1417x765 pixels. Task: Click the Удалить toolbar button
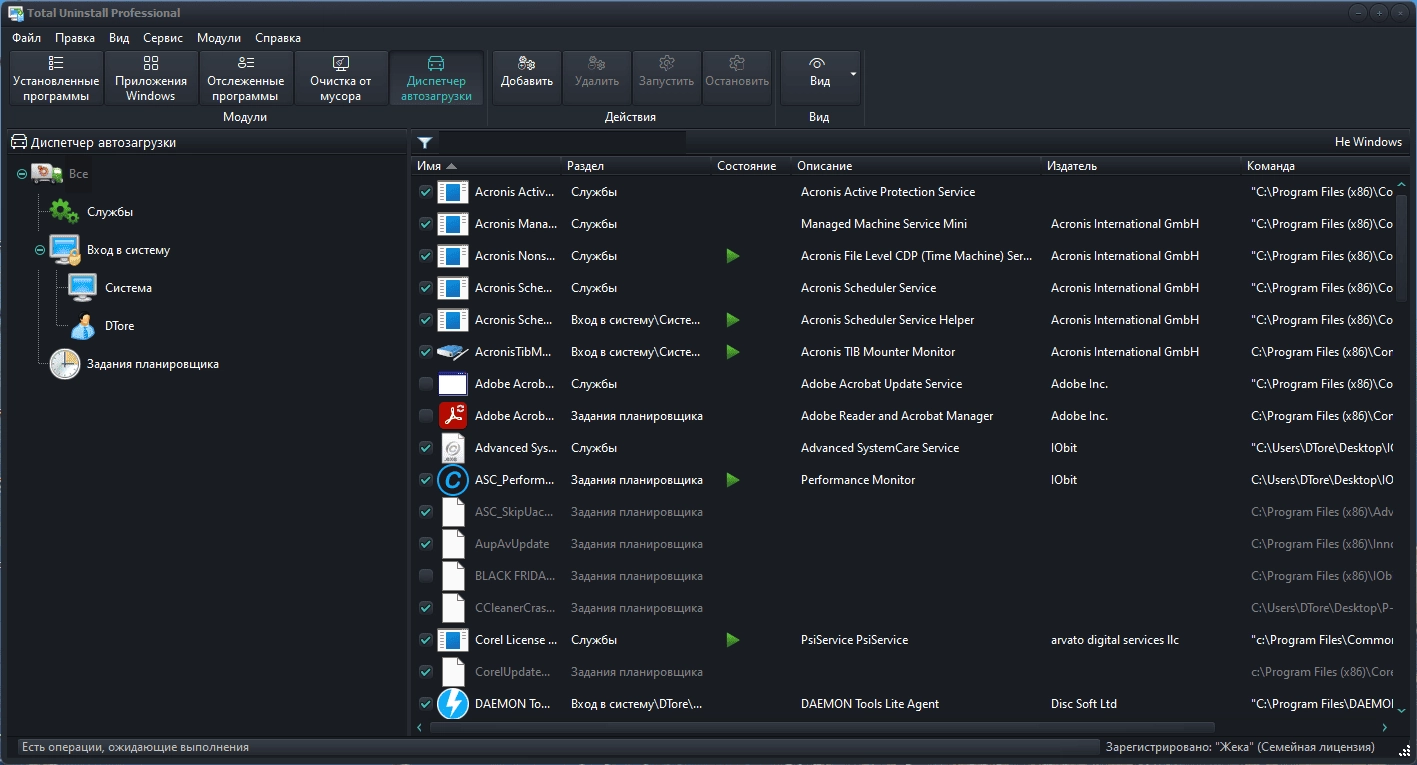[x=597, y=78]
